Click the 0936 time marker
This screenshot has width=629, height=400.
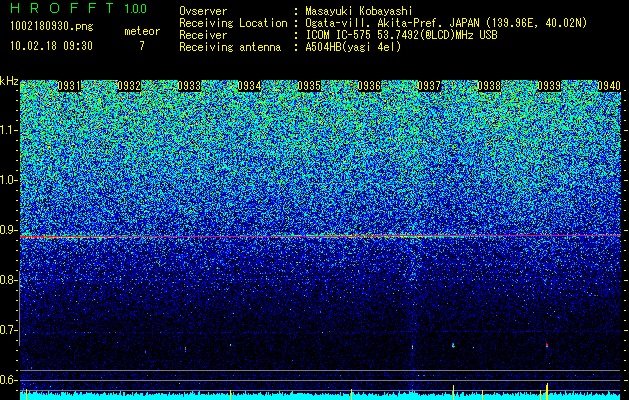tap(369, 86)
